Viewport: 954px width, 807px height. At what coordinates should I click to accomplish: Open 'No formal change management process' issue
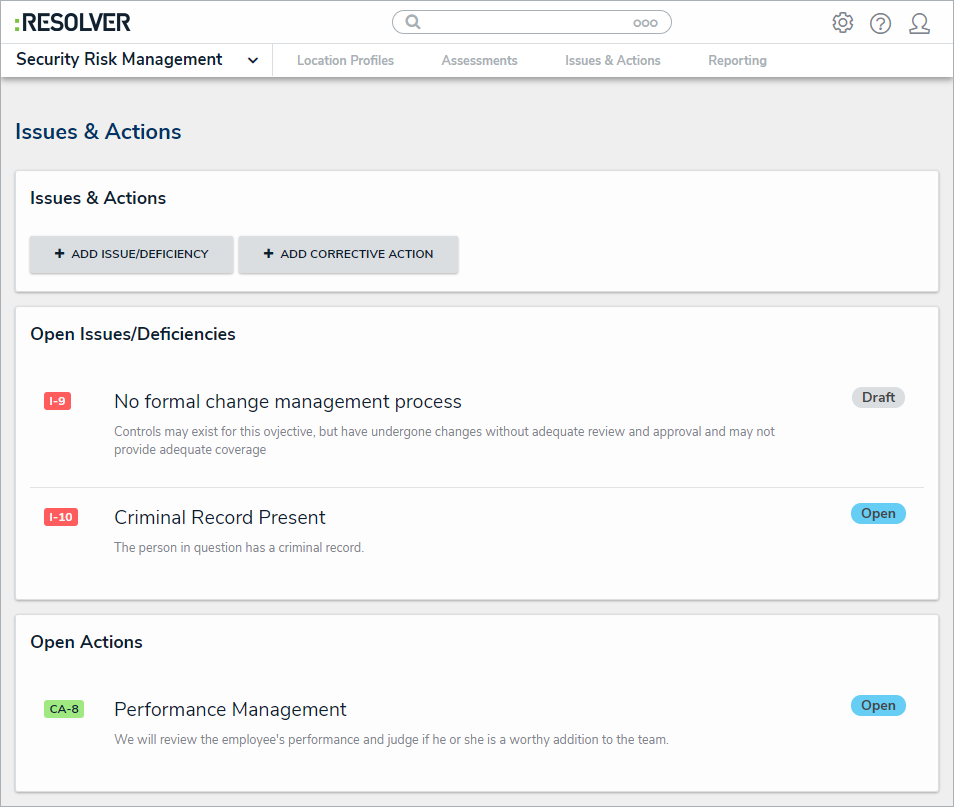(x=288, y=402)
